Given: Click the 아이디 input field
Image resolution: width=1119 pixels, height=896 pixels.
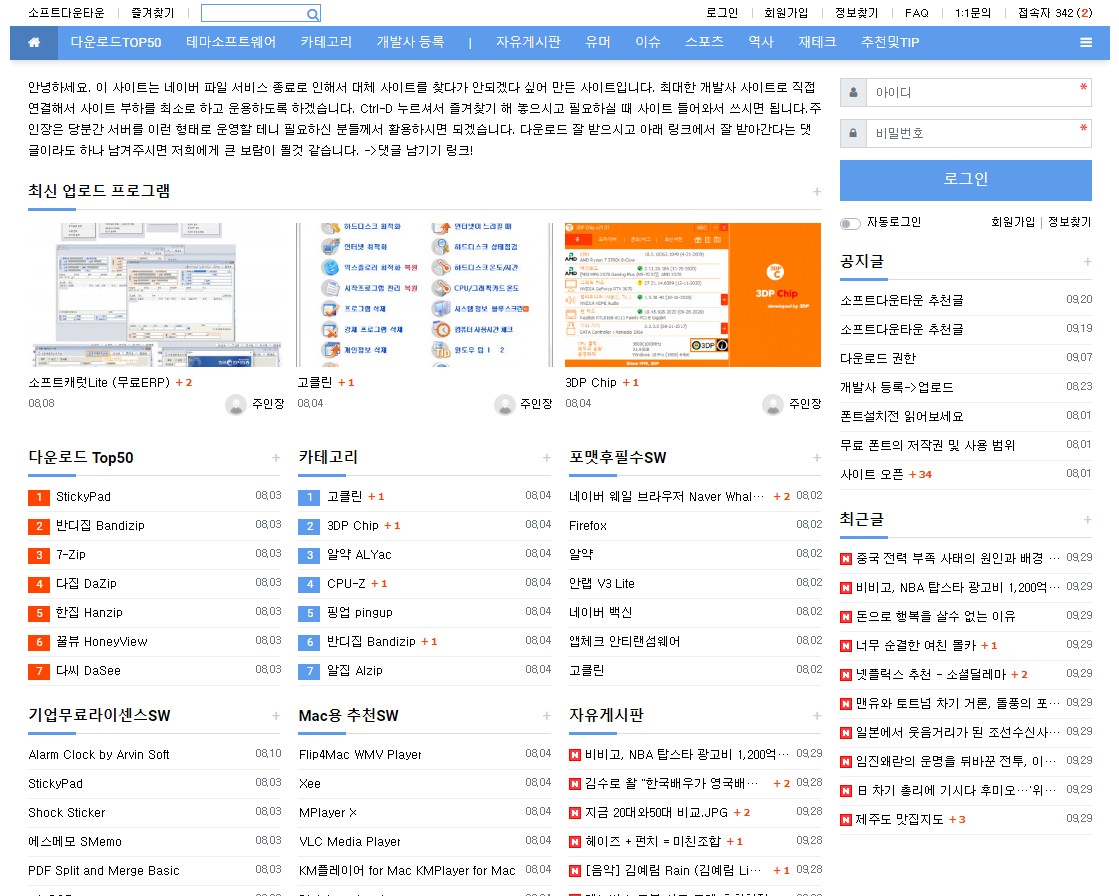Looking at the screenshot, I should (x=978, y=93).
